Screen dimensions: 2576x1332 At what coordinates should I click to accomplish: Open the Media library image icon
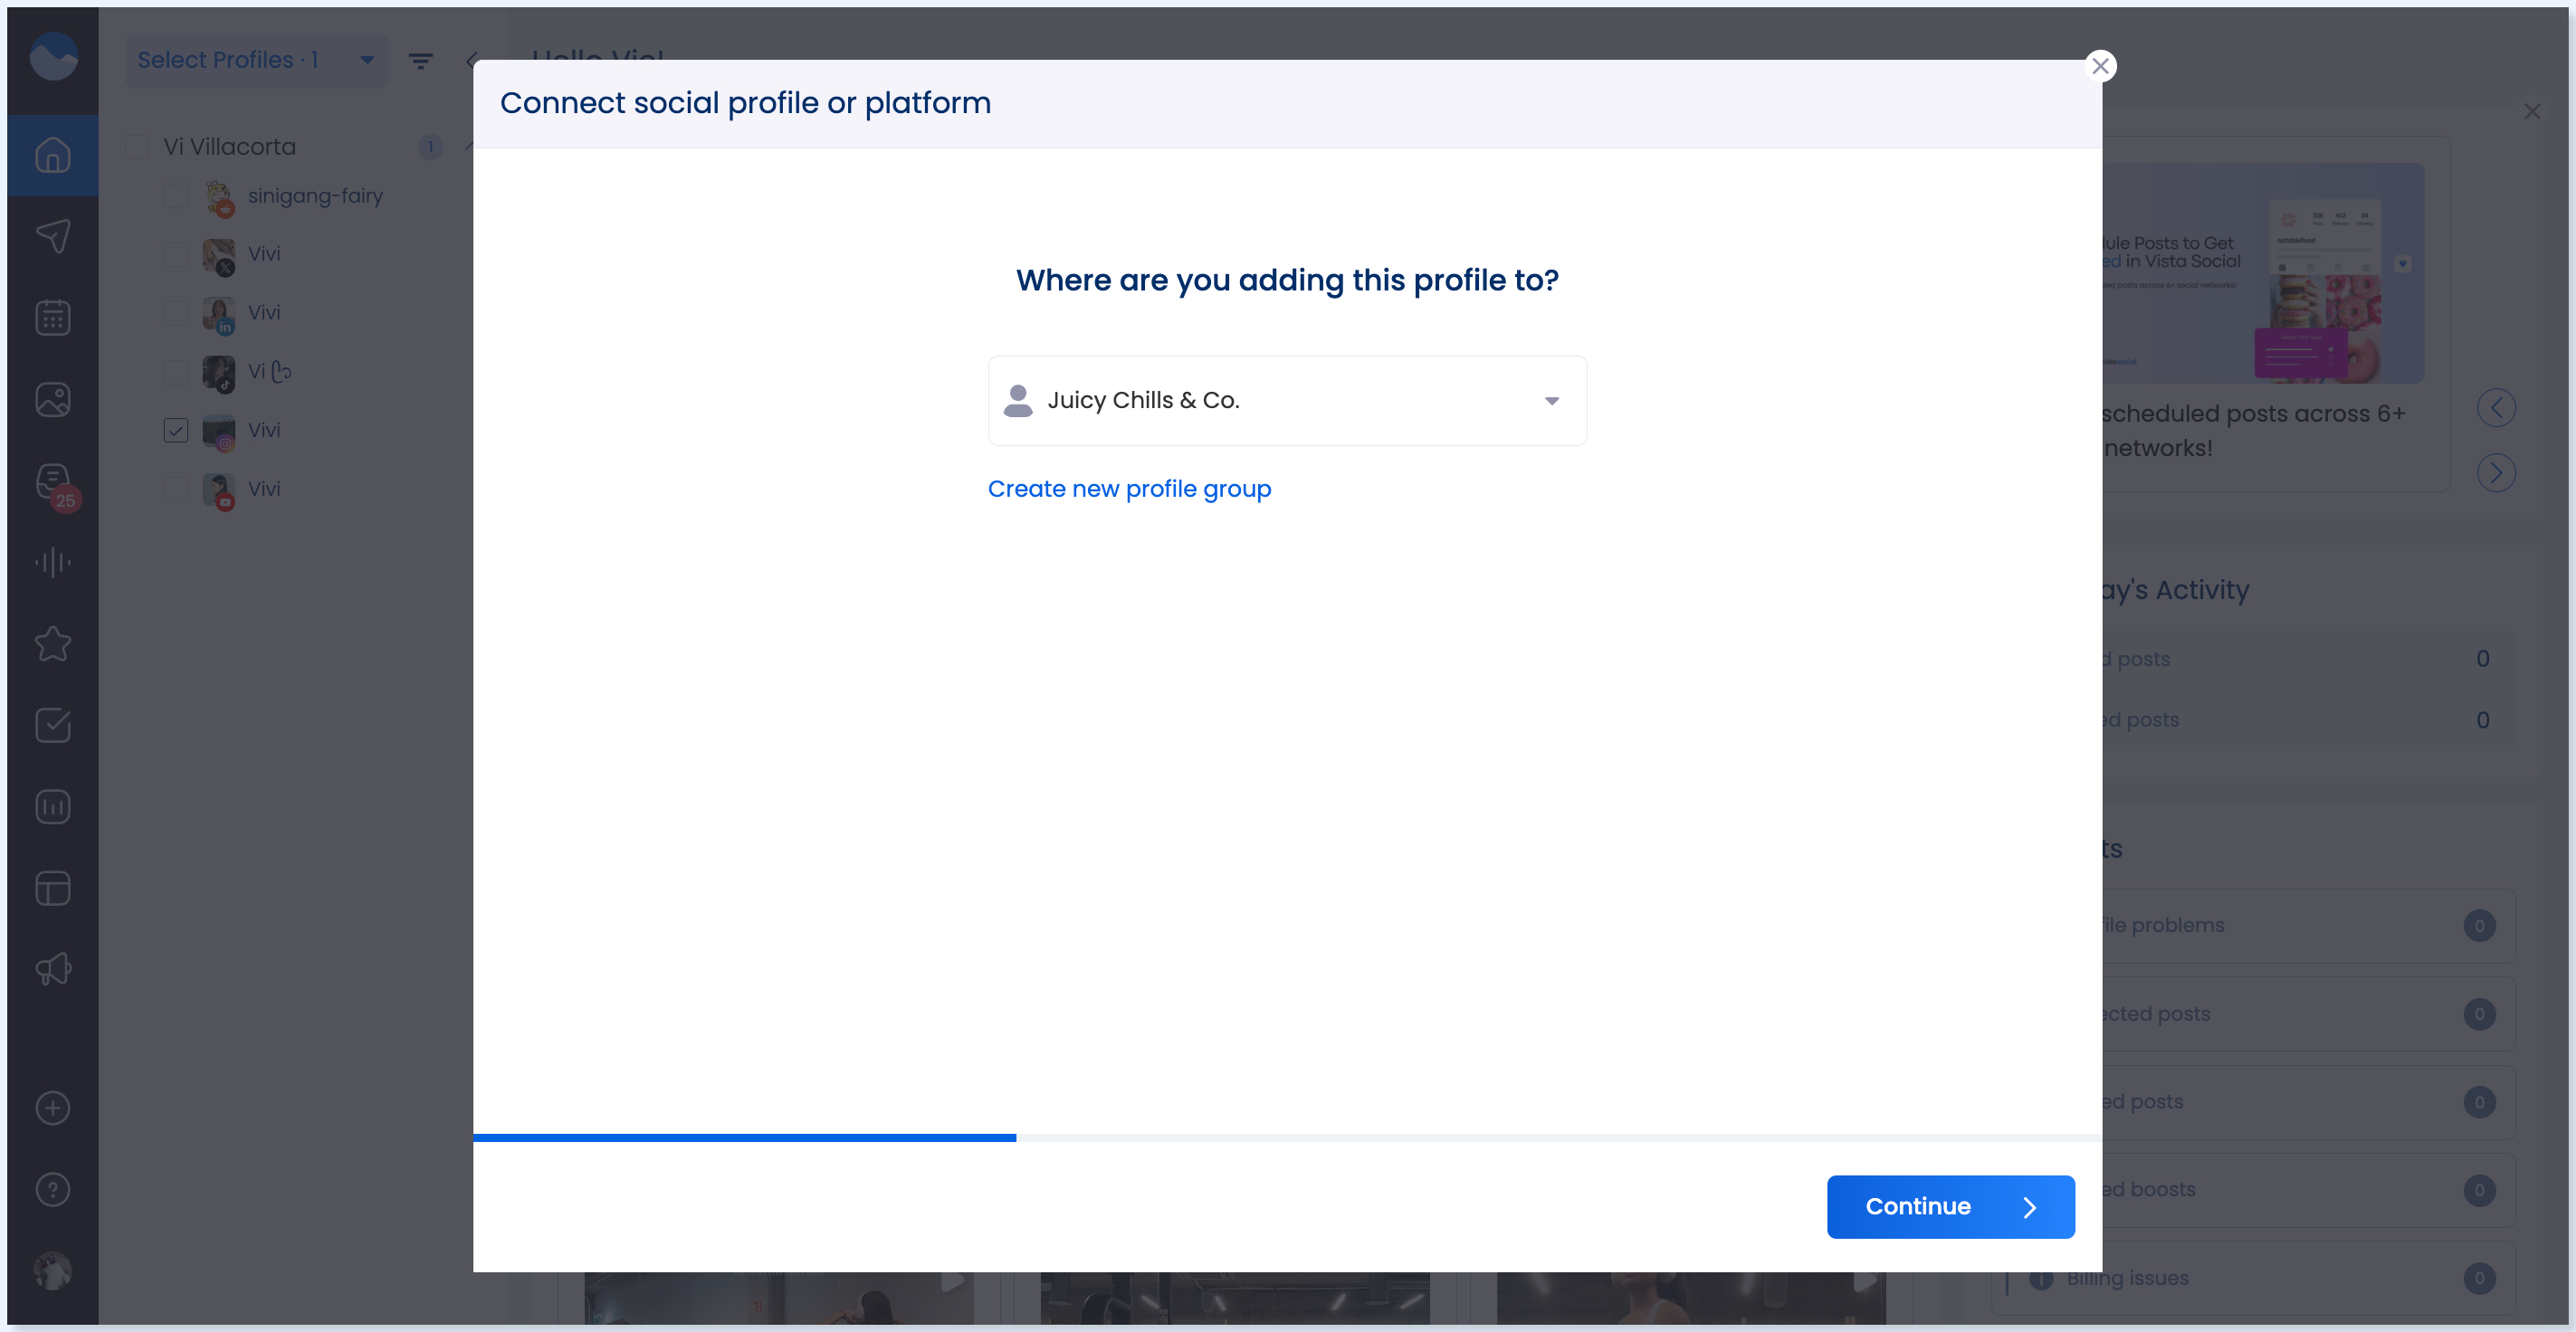[53, 399]
